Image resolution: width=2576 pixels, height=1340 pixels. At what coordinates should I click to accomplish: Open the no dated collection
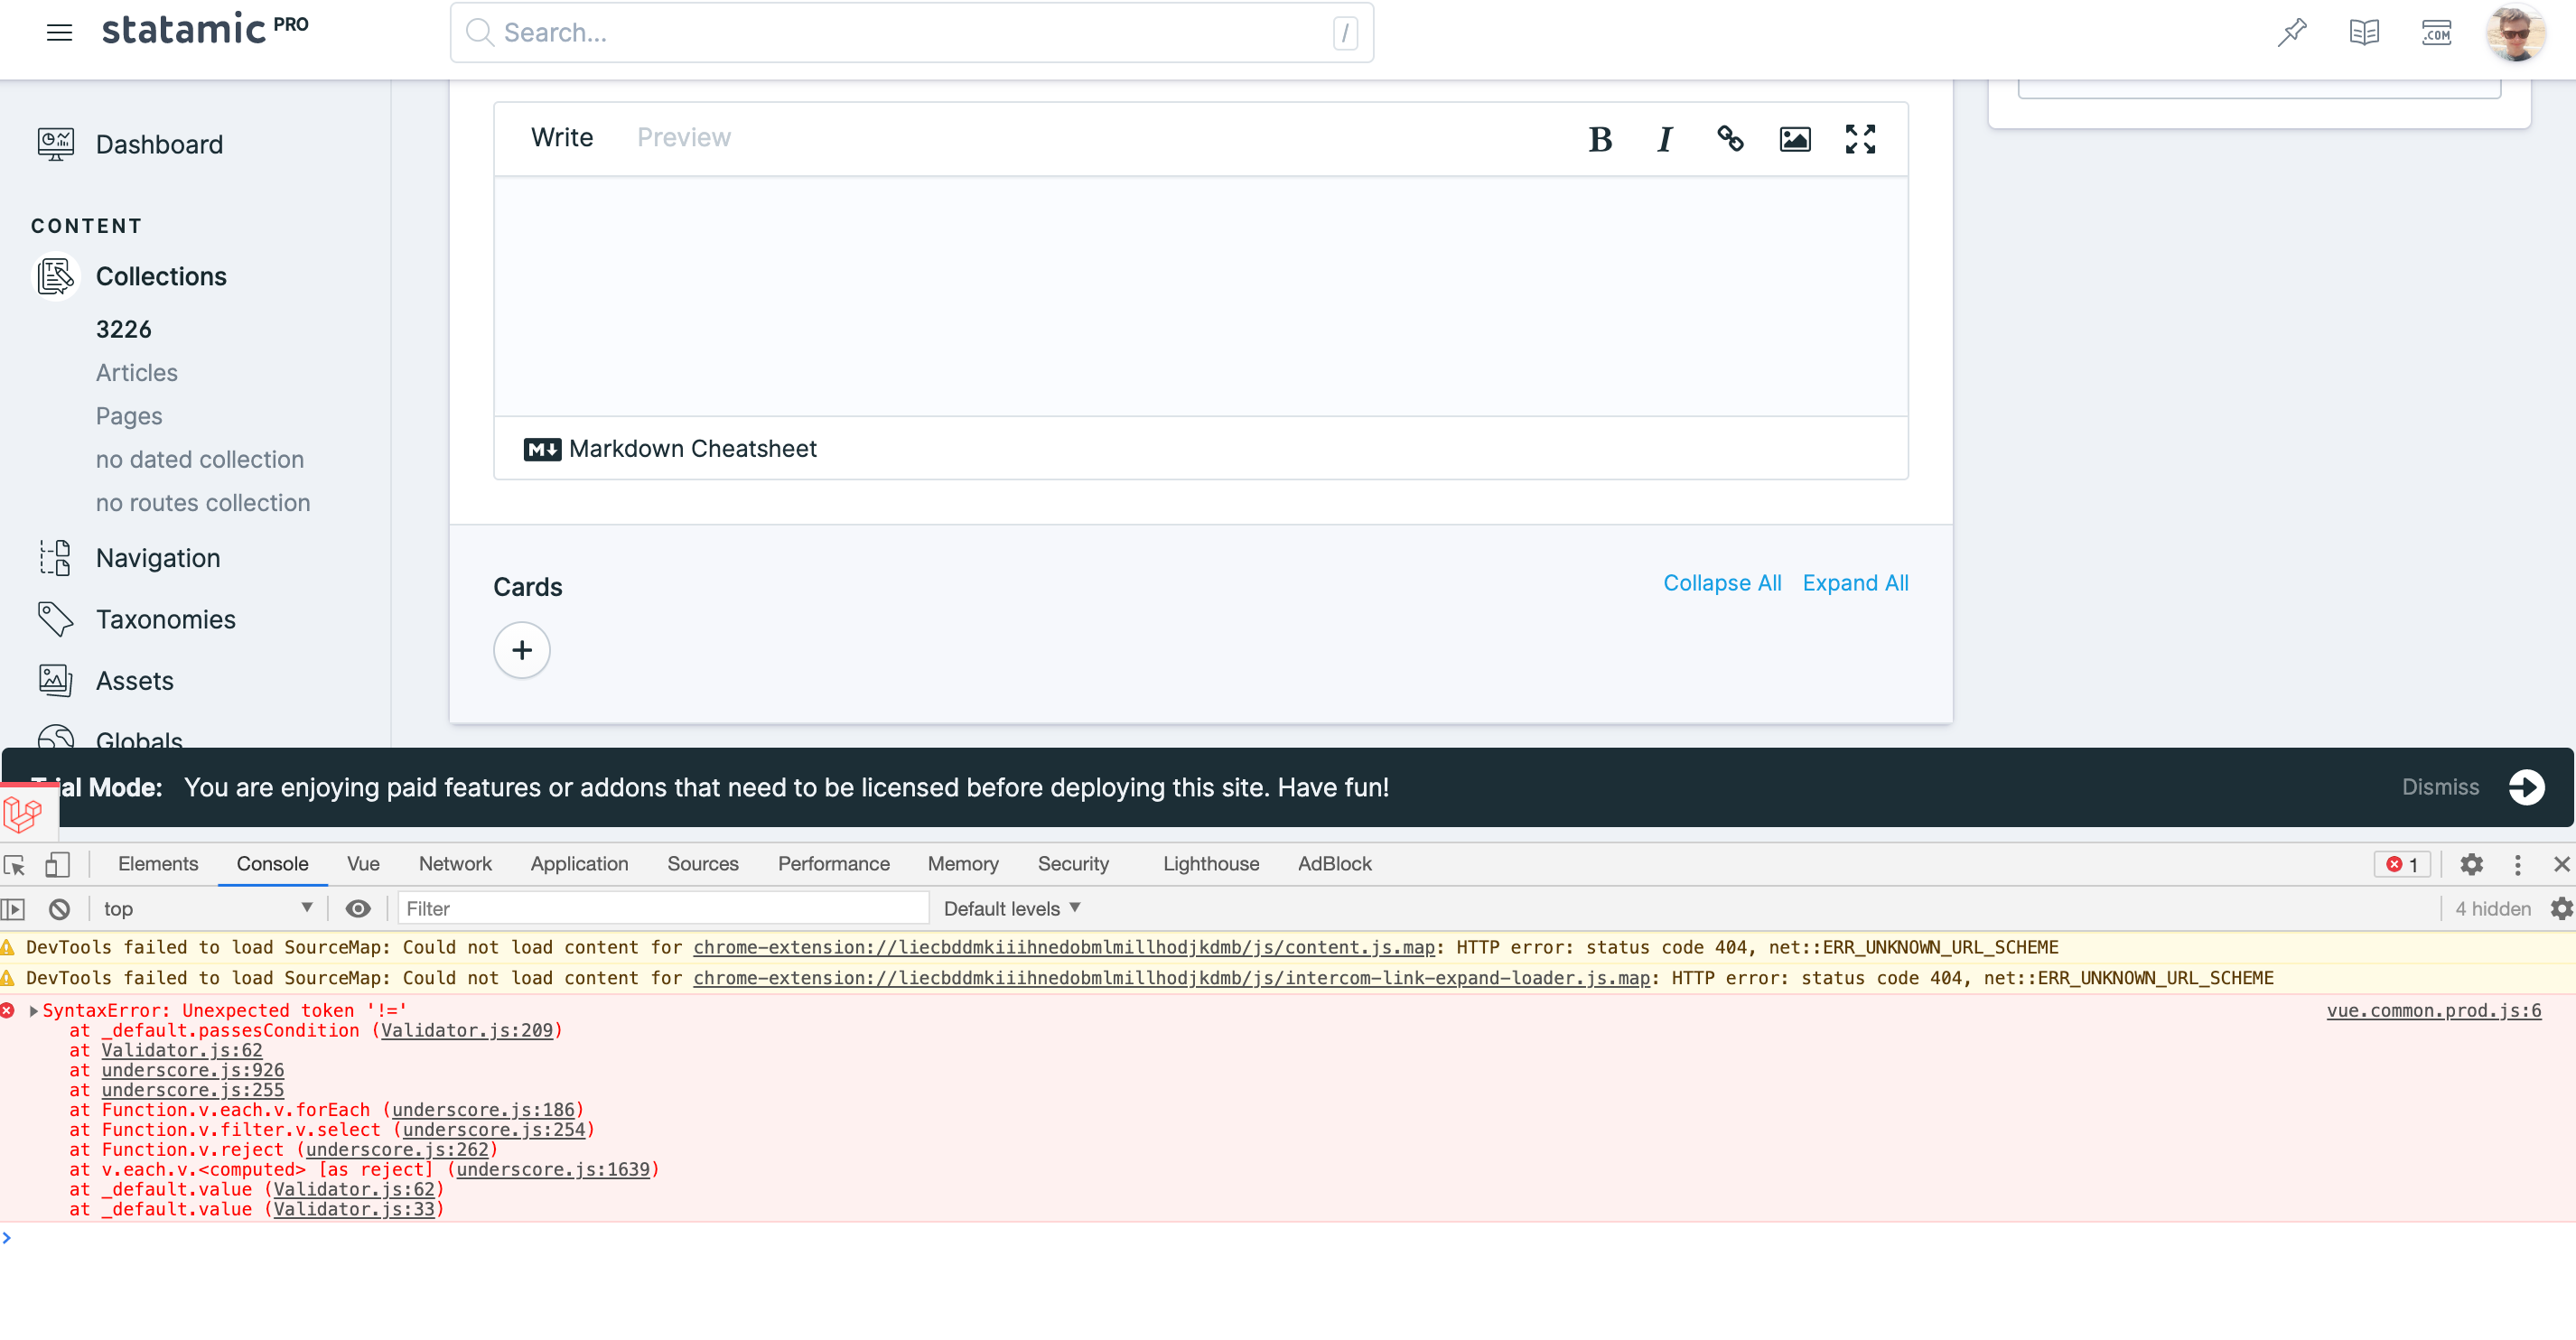[x=199, y=459]
